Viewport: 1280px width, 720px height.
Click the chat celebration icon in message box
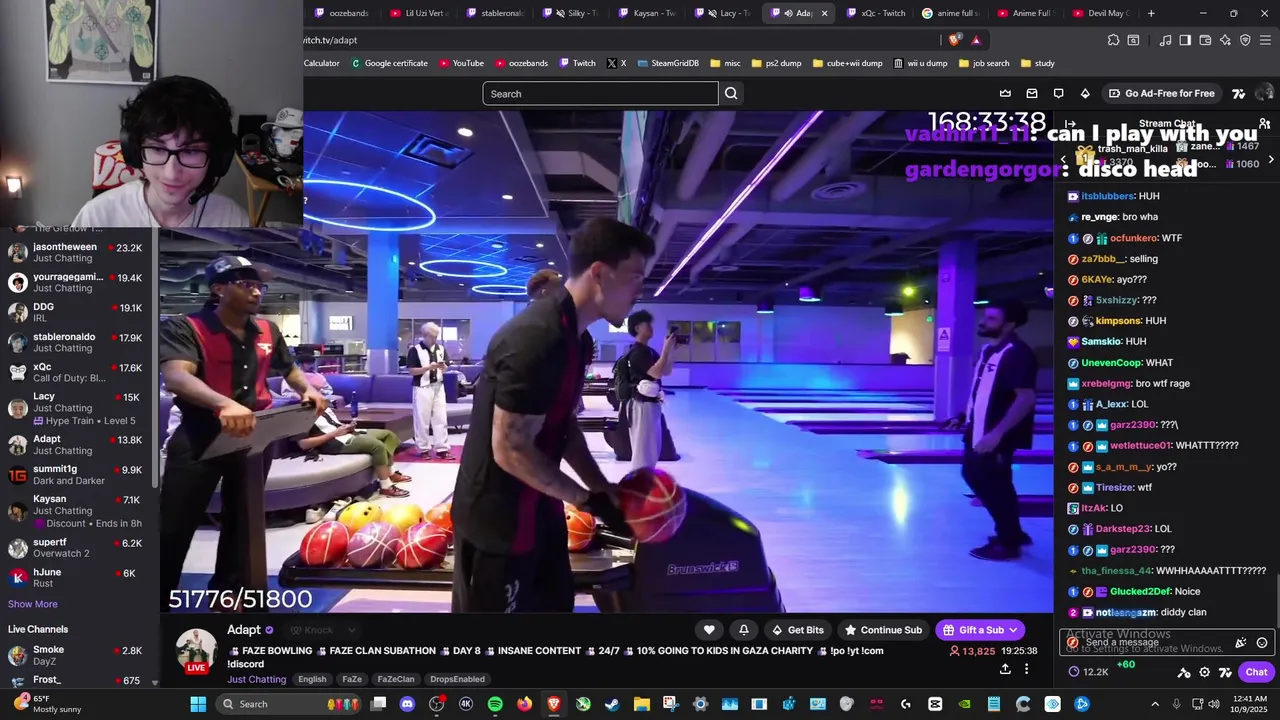pos(1241,643)
